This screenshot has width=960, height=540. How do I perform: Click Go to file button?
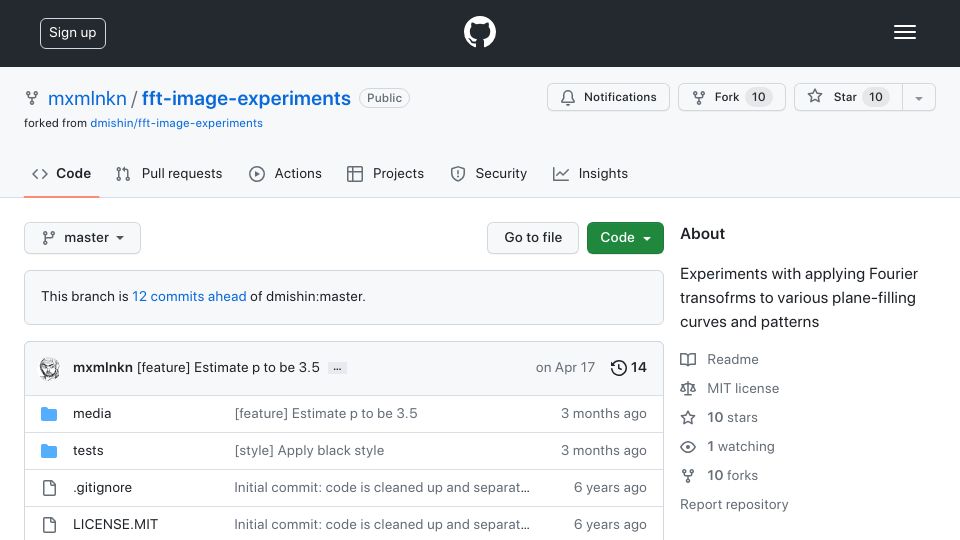[x=533, y=238]
